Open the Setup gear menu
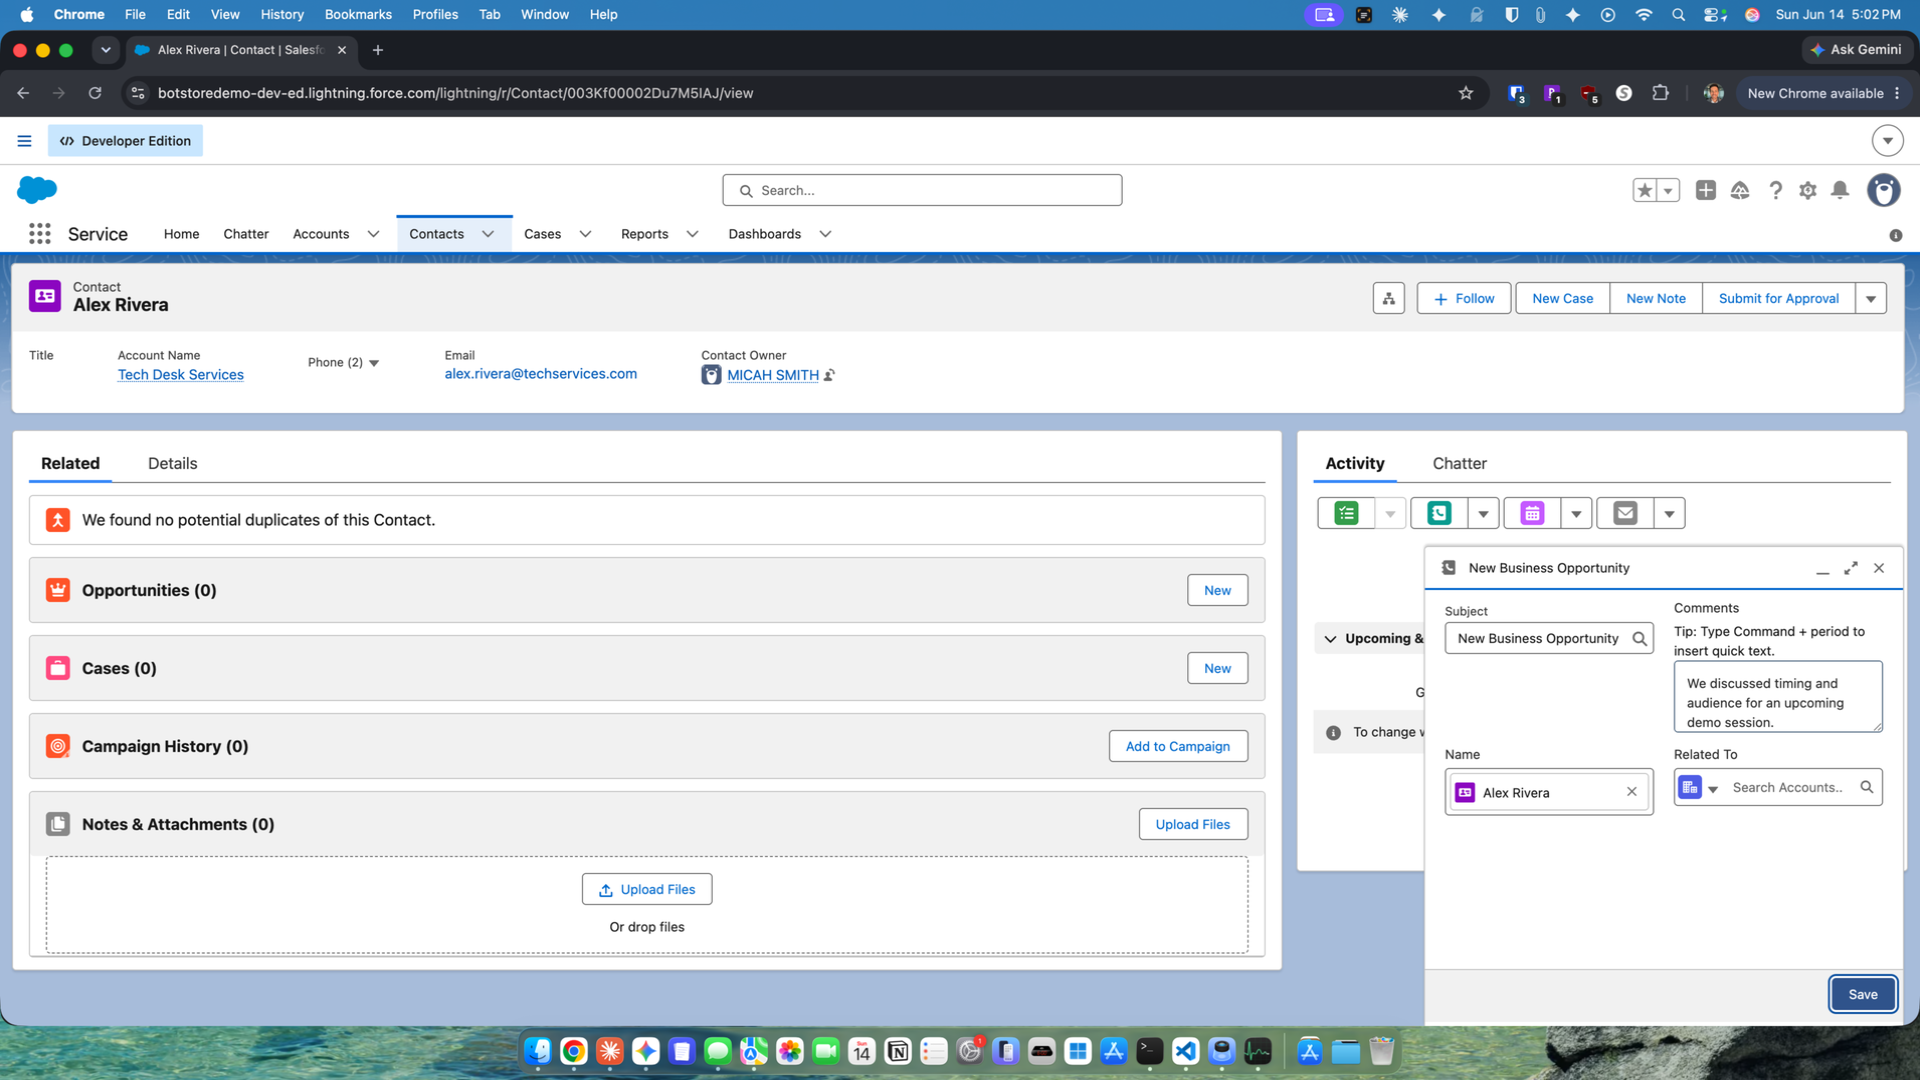Screen dimensions: 1920x1080 pyautogui.click(x=1808, y=190)
